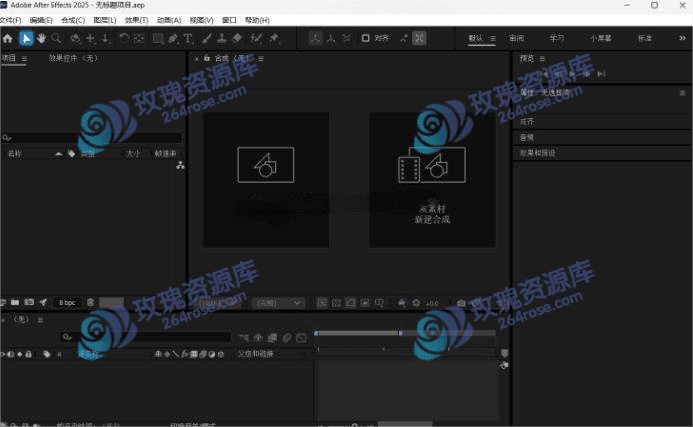Select the Pen tool
Viewport: 693px width, 427px height.
pos(173,38)
